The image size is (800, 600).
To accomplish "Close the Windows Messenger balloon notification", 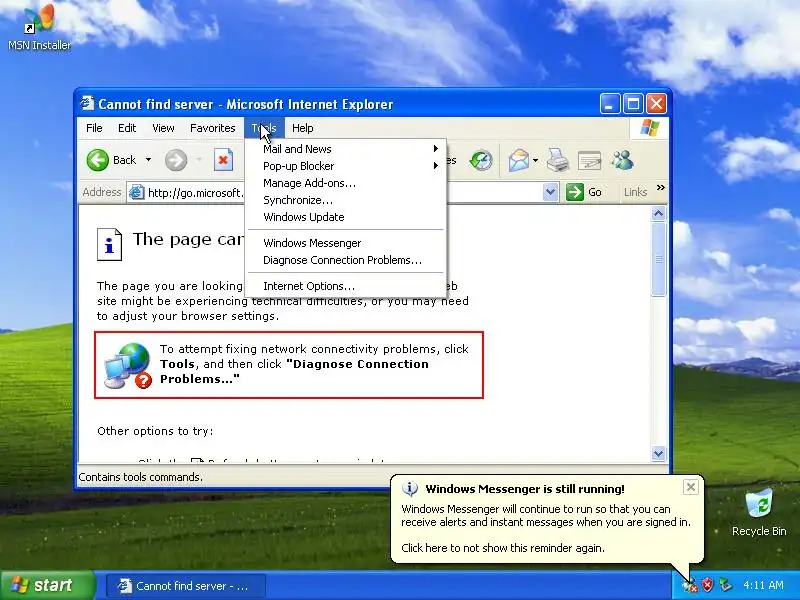I will (690, 487).
